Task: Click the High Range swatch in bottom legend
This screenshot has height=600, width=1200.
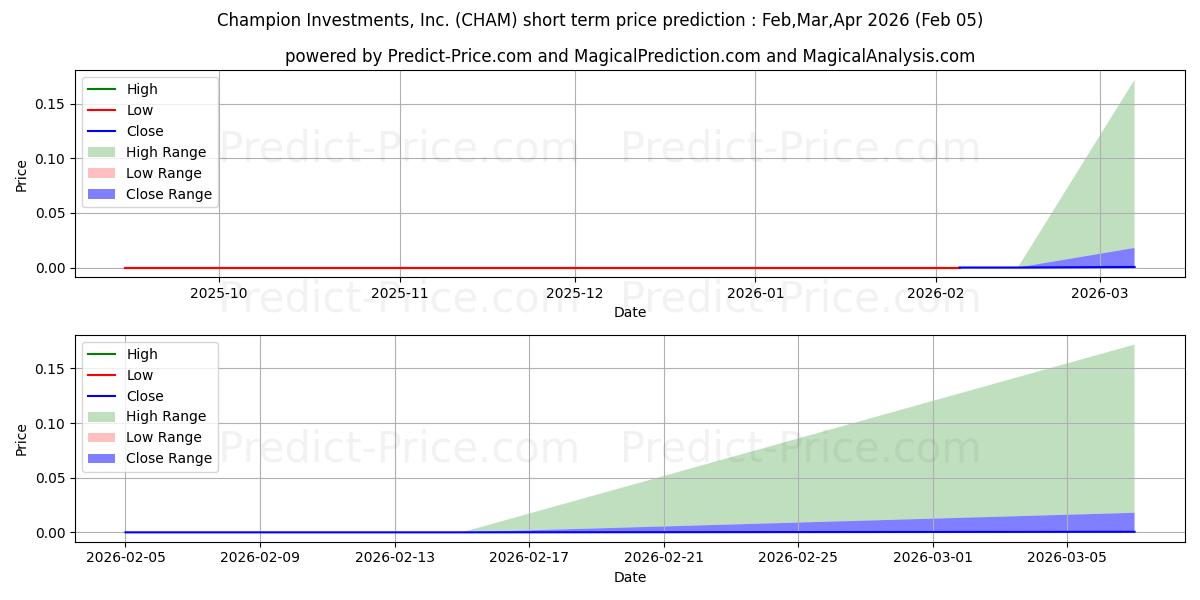Action: coord(102,416)
